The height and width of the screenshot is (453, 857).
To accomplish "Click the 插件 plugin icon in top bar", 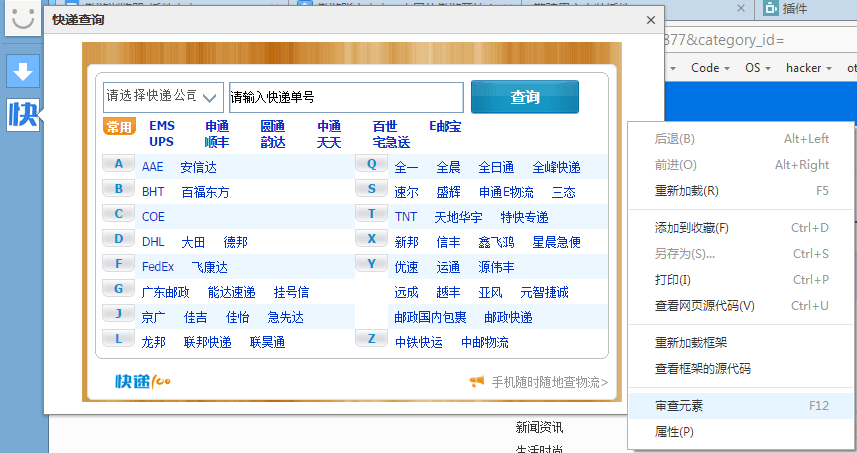I will (771, 8).
